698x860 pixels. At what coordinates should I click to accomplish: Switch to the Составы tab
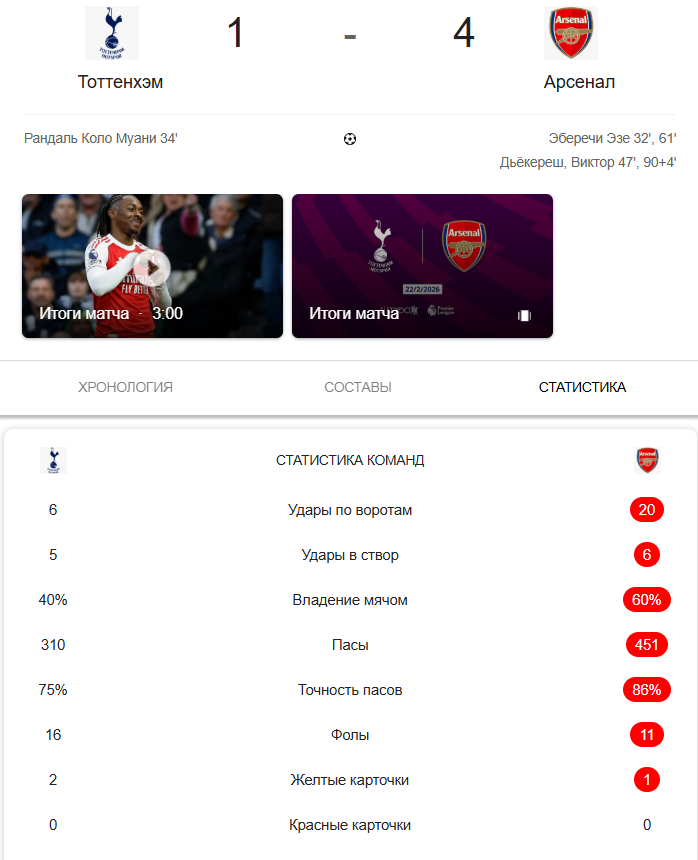pos(358,387)
